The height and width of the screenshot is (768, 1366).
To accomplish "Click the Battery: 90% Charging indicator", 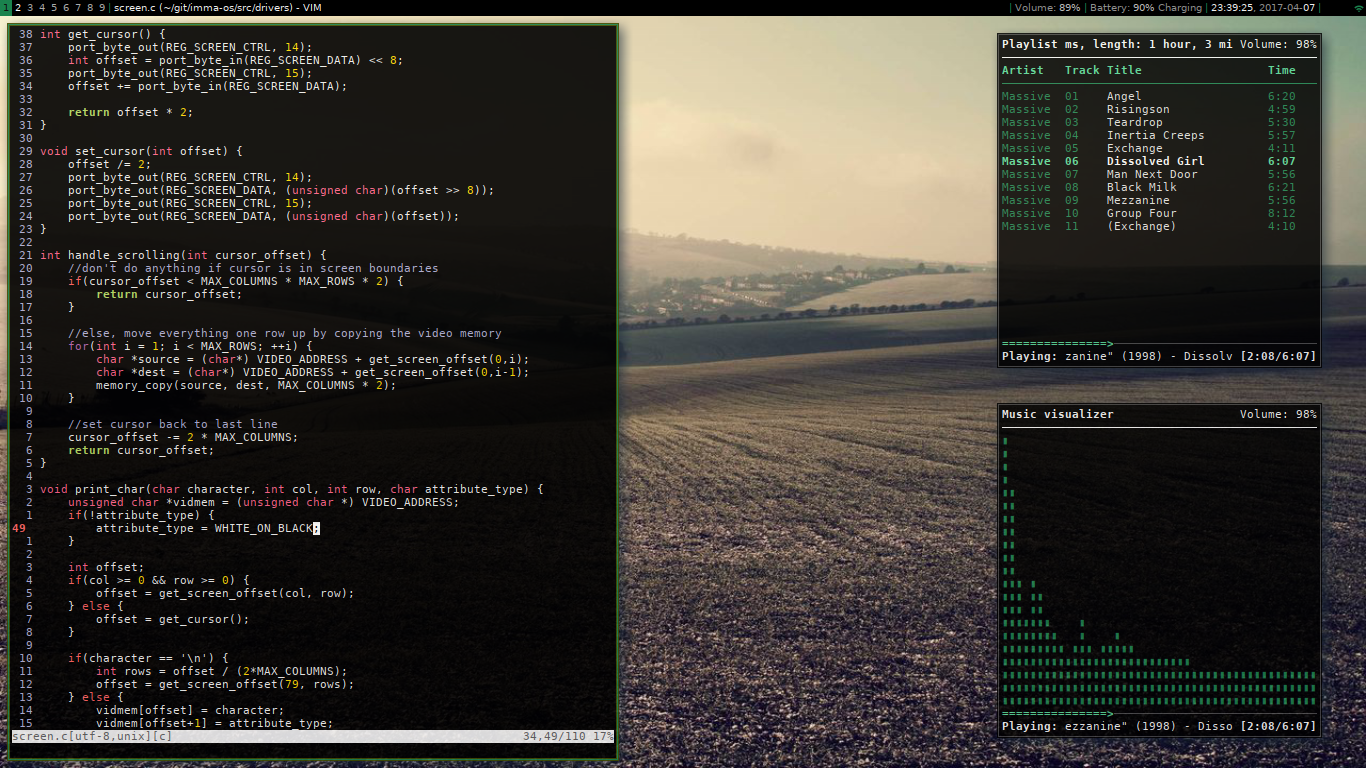I will pos(1145,7).
